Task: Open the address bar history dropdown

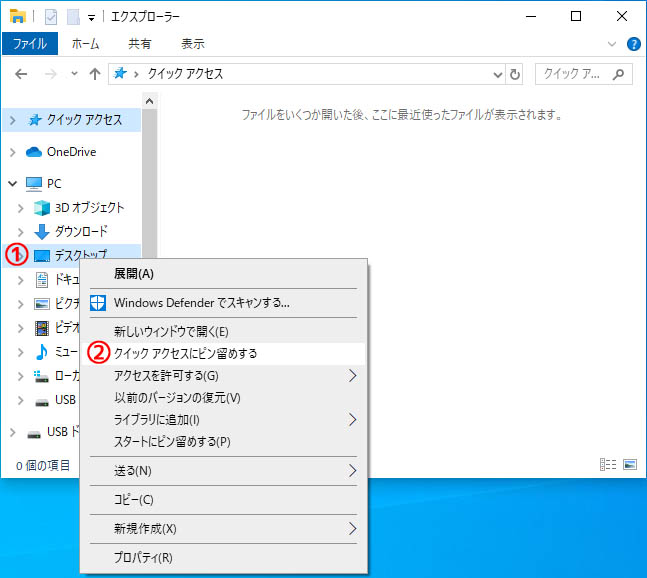Action: [x=498, y=75]
